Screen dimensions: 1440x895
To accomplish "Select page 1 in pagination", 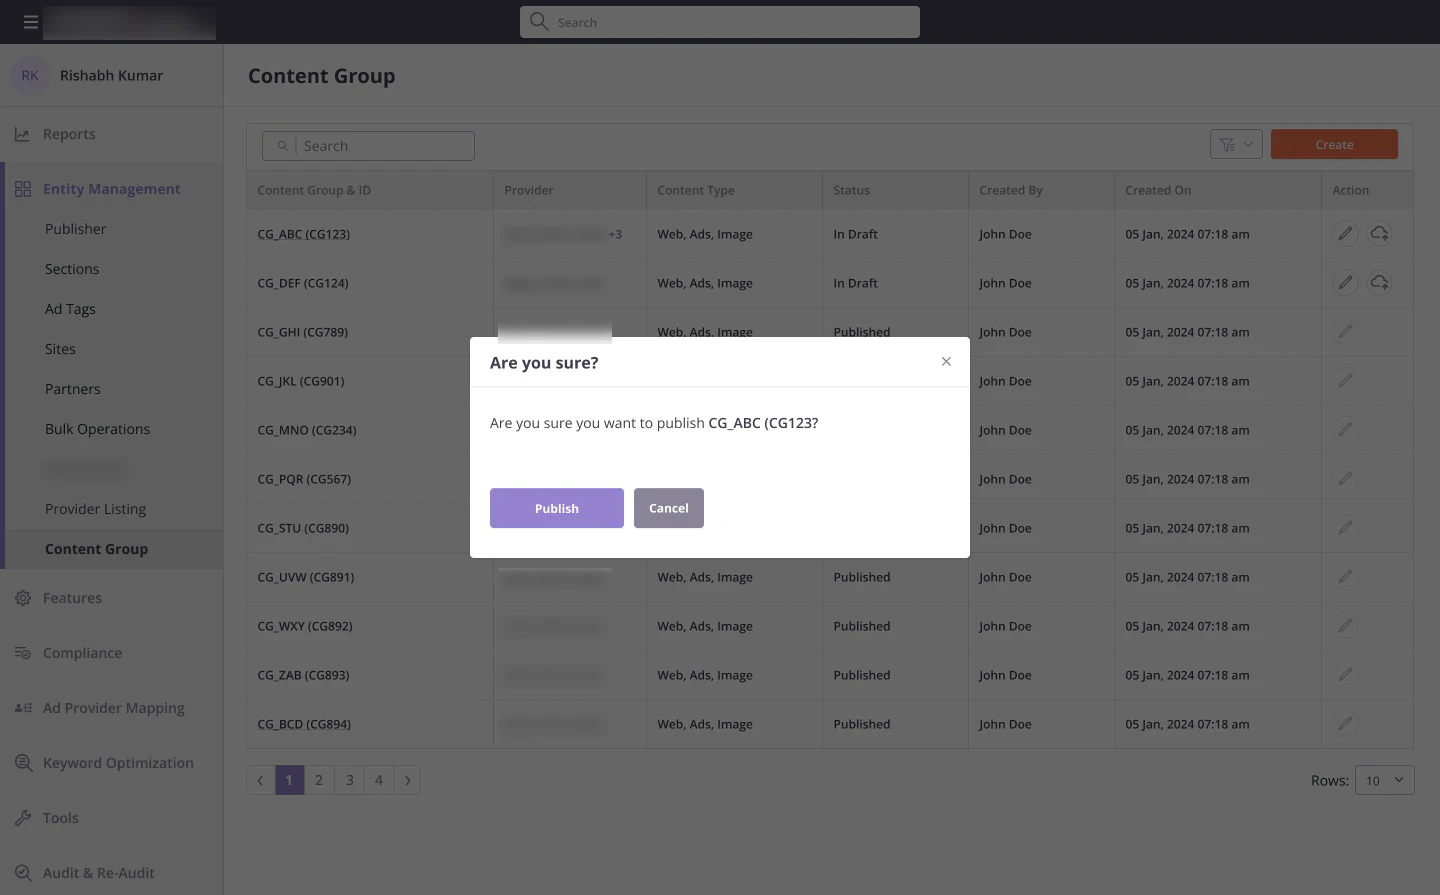I will click(x=289, y=780).
